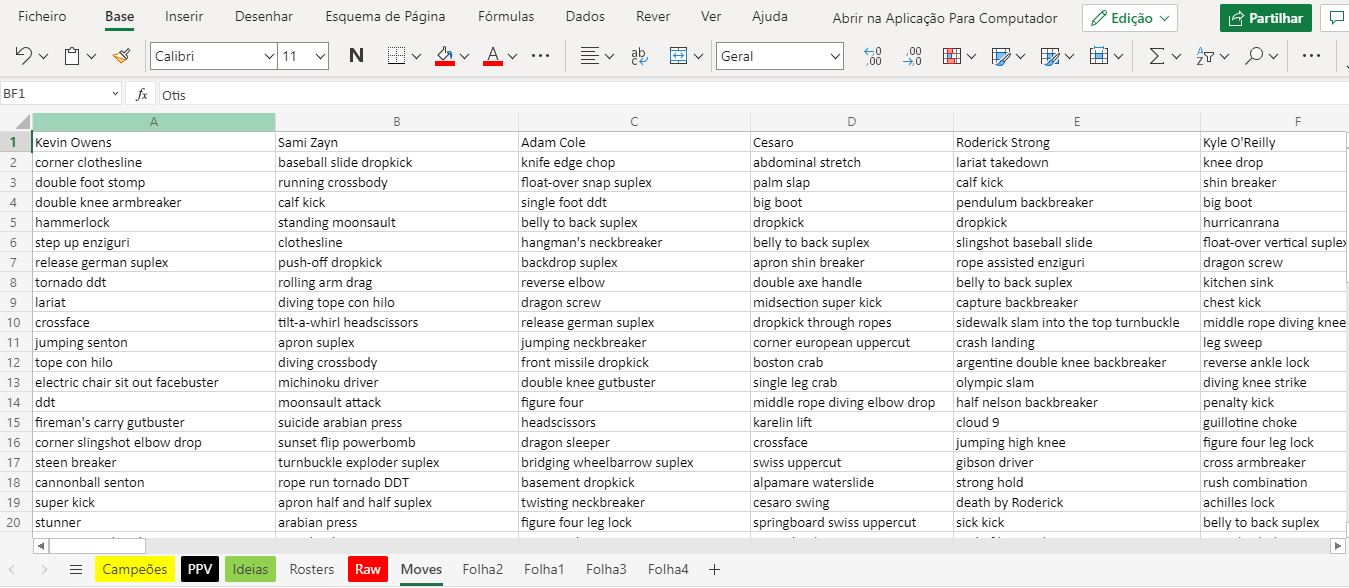The image size is (1349, 588).
Task: Add a new sheet with plus button
Action: (x=714, y=569)
